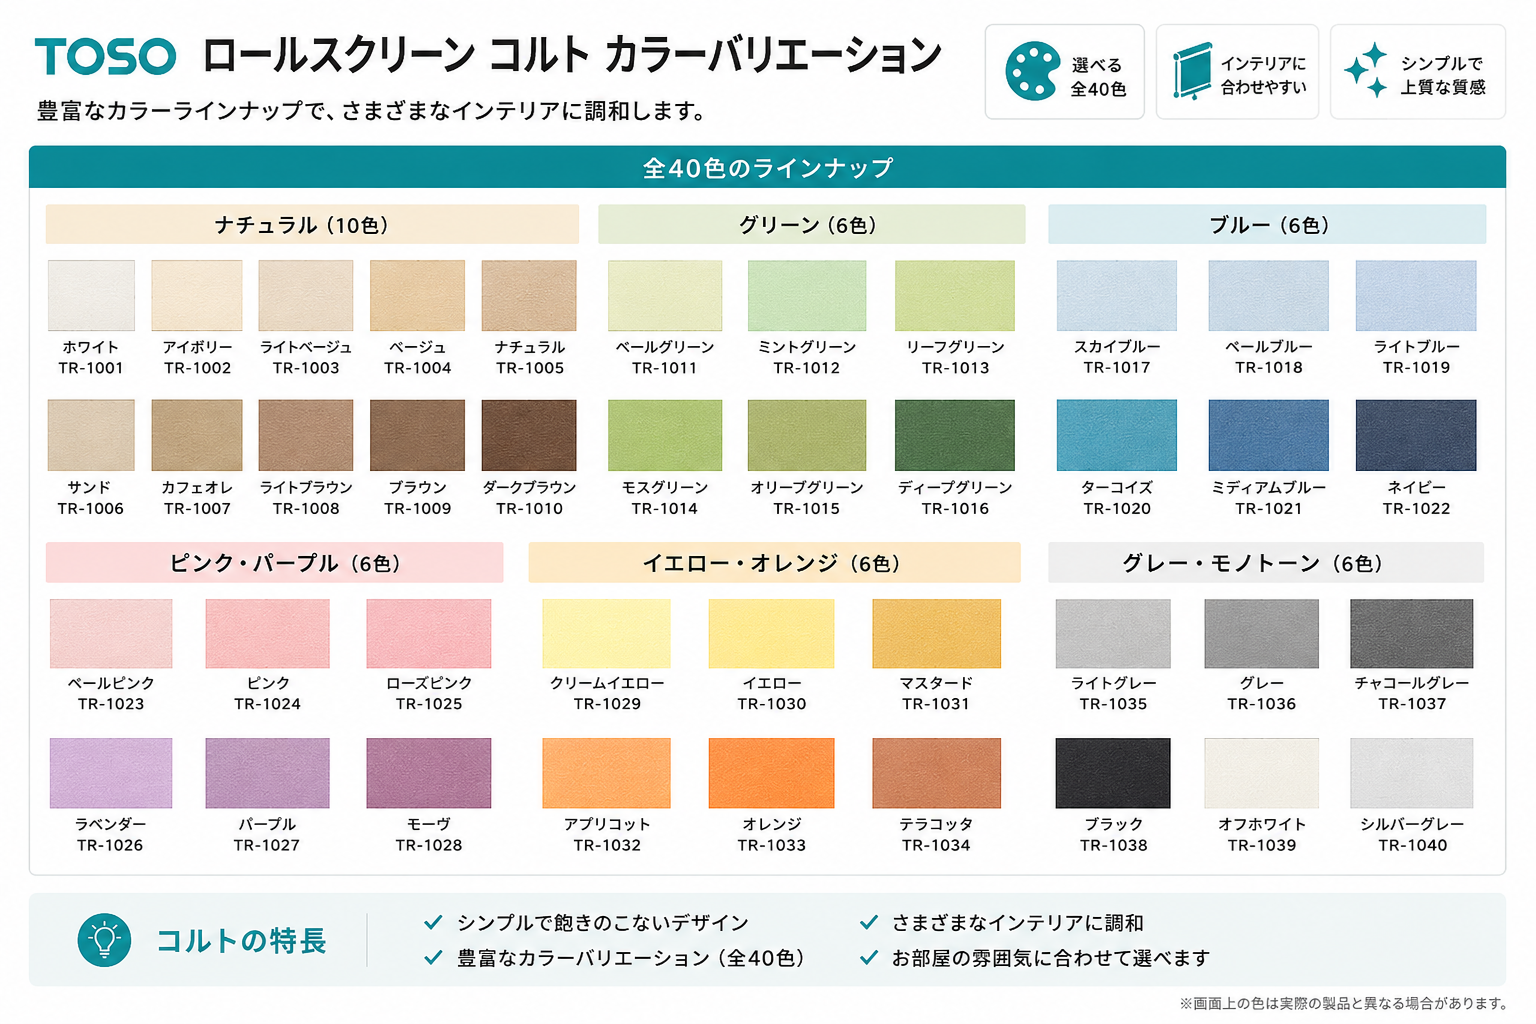1536x1024 pixels.
Task: Select the グレー TR-1036 swatch
Action: (1262, 634)
